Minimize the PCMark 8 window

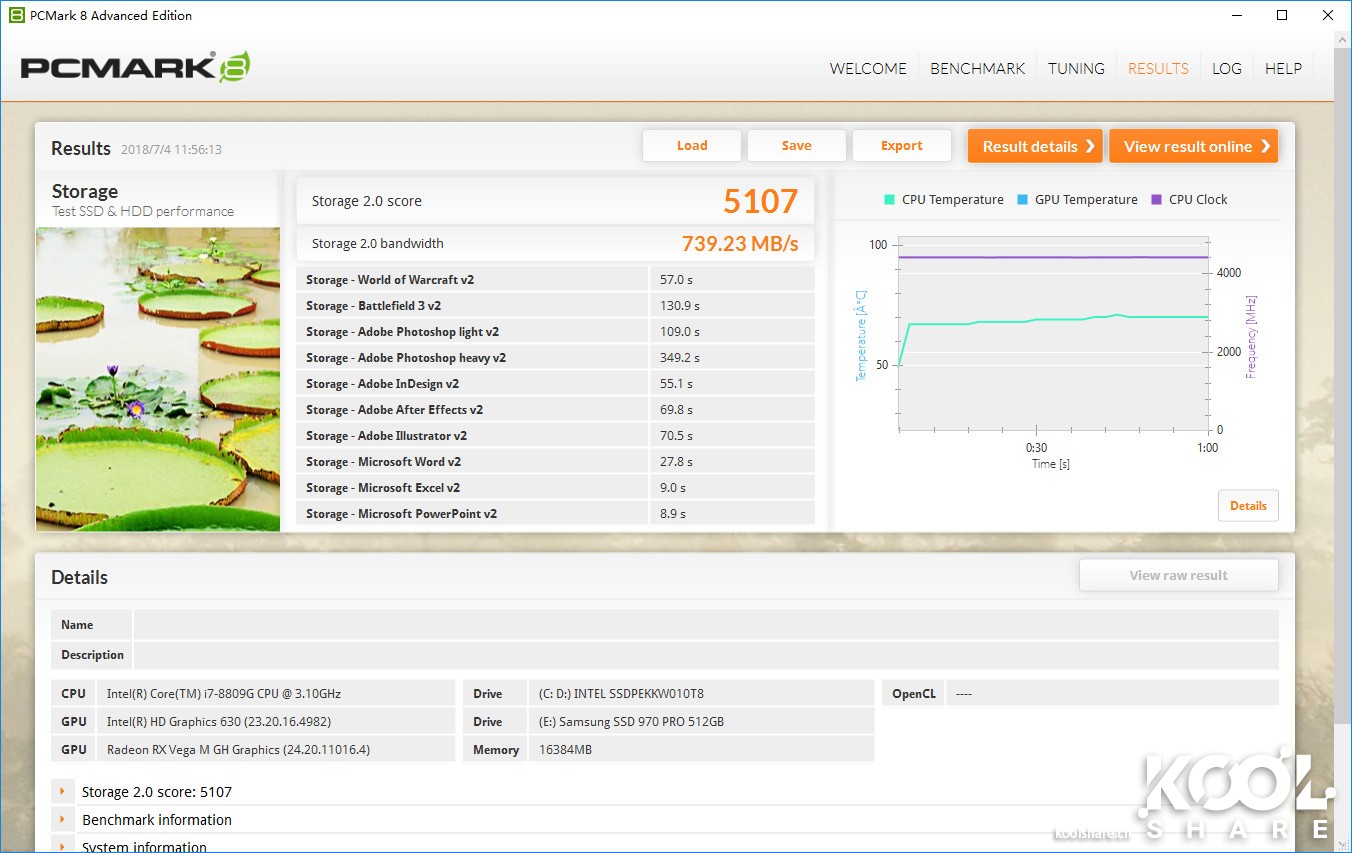tap(1238, 15)
